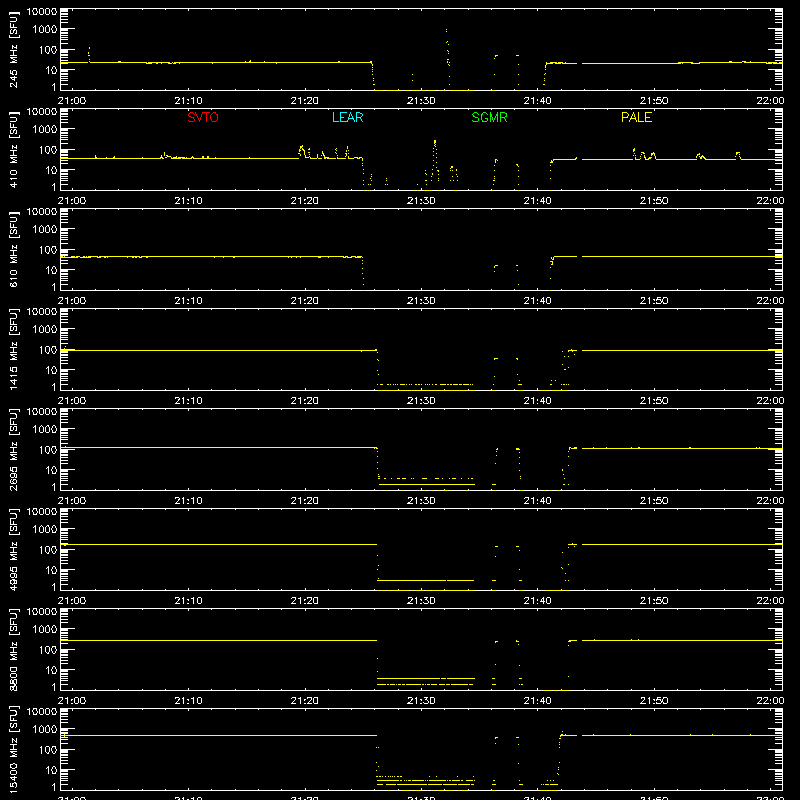Click 21:00 tick label under 2695 MHz plot
The height and width of the screenshot is (800, 800).
(x=72, y=501)
